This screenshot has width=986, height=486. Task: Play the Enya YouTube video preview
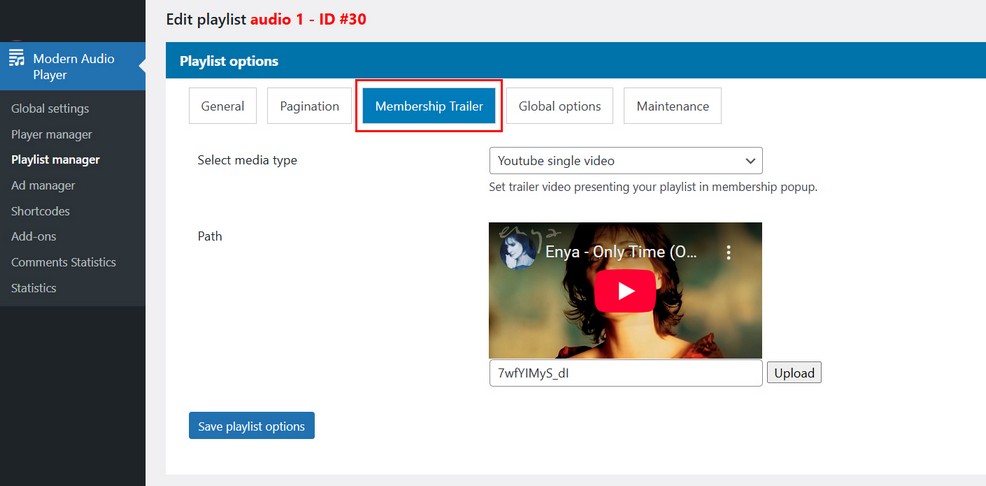click(x=625, y=291)
